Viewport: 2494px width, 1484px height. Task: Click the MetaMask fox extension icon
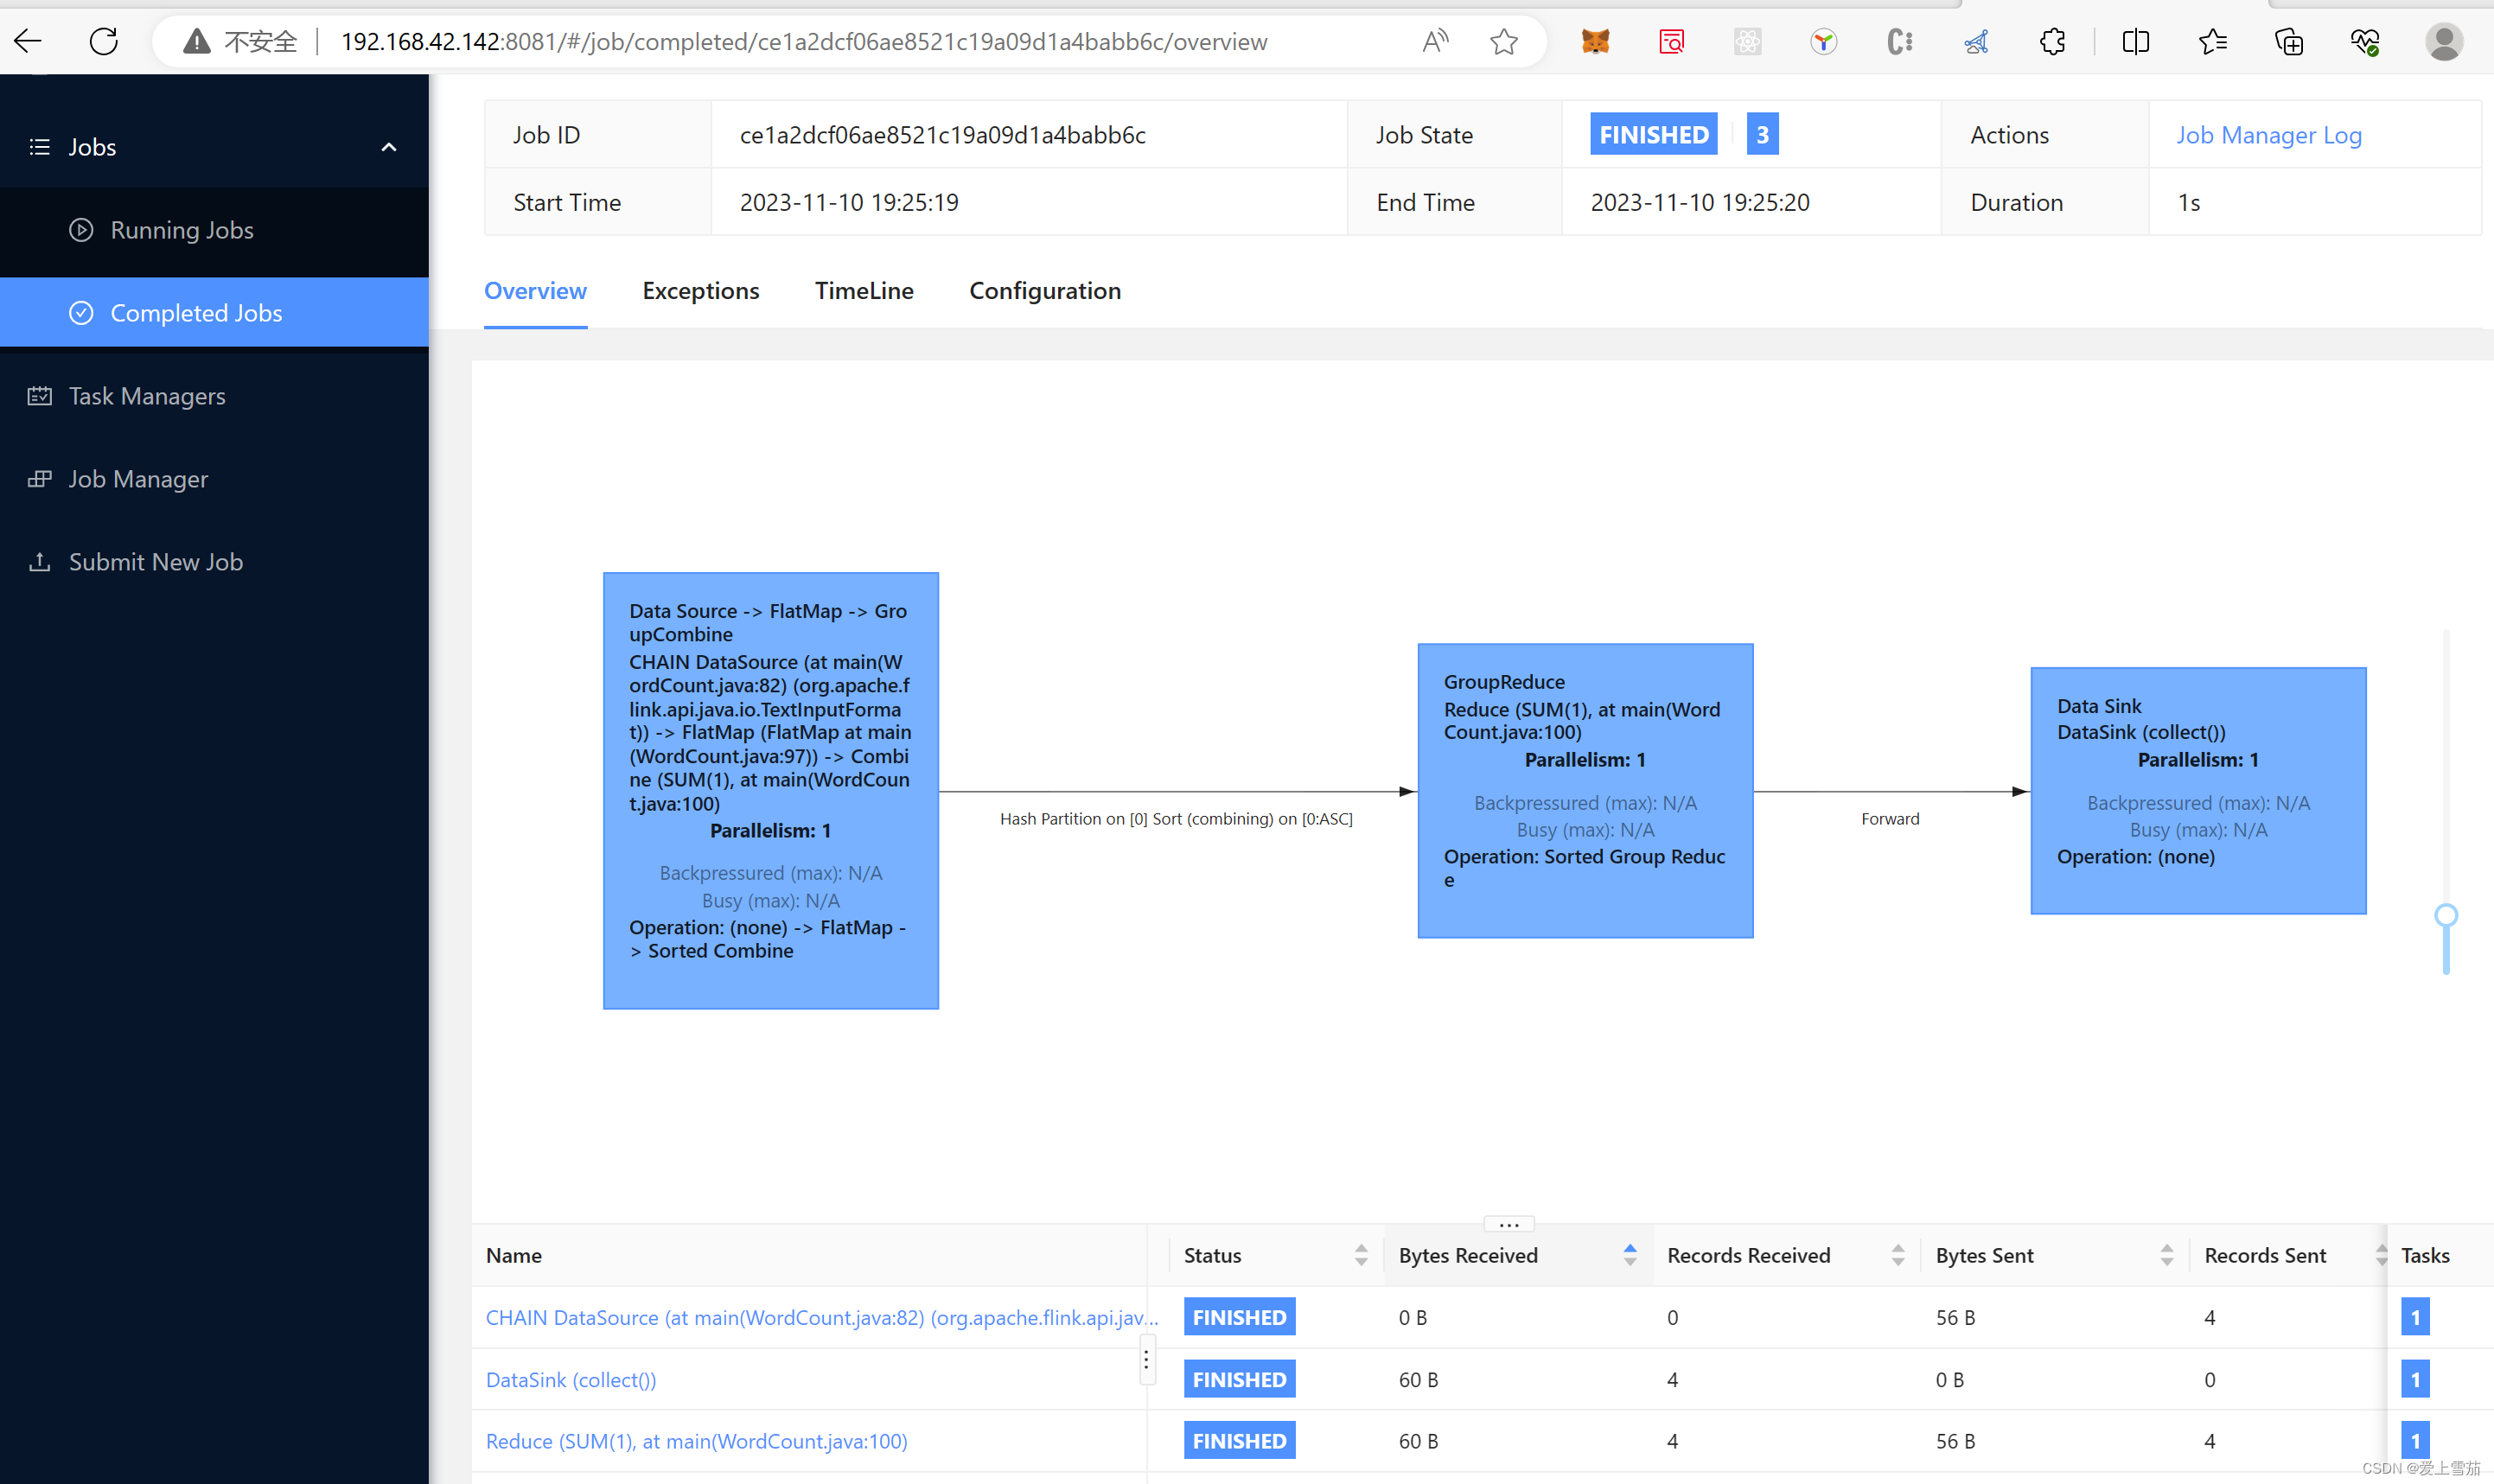coord(1595,41)
